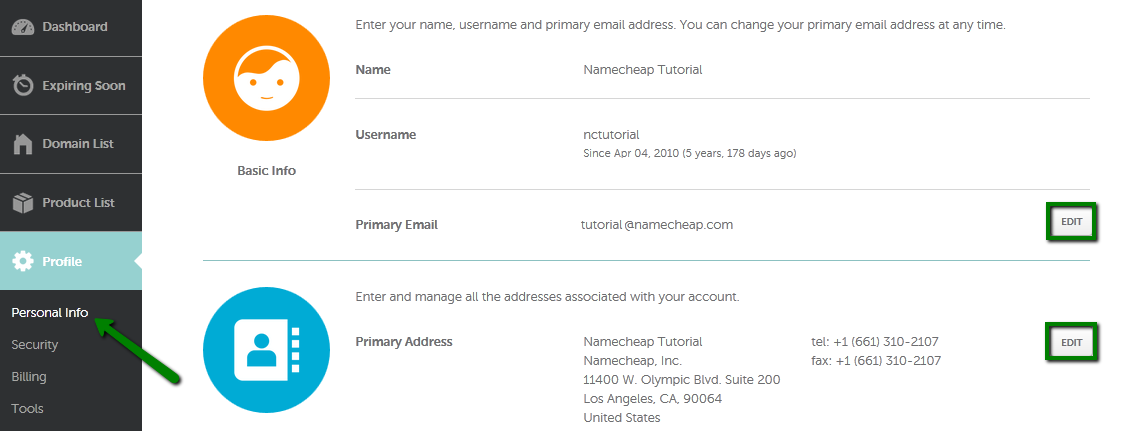Click the blue address book icon
Viewport: 1132px width, 431px height.
click(x=266, y=350)
